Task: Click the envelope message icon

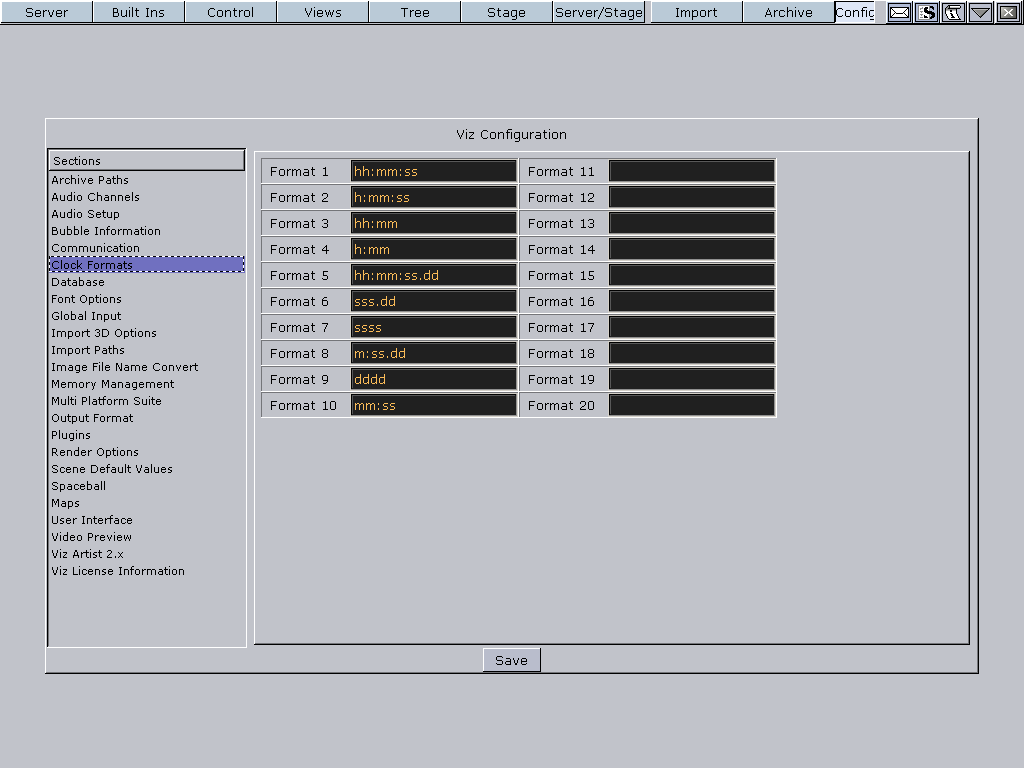Action: coord(900,12)
